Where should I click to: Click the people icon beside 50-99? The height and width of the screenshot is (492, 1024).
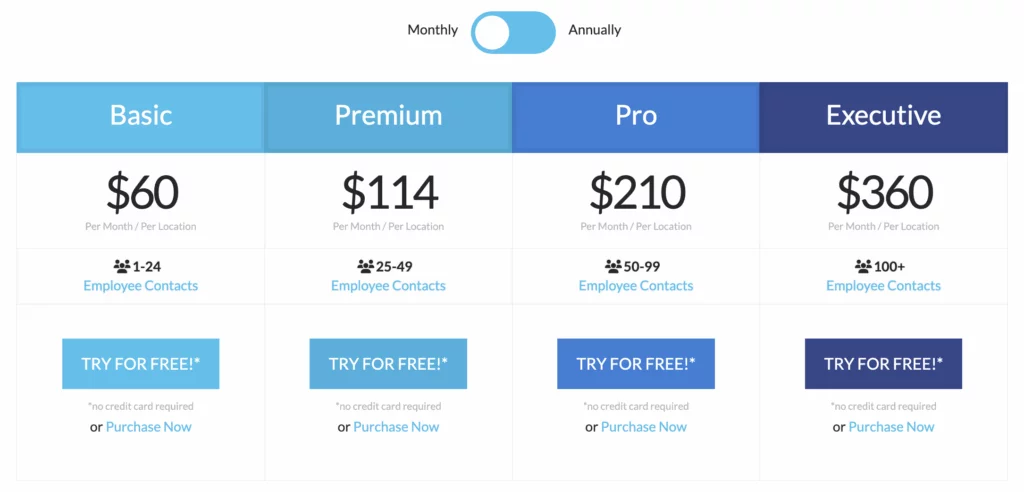click(613, 267)
